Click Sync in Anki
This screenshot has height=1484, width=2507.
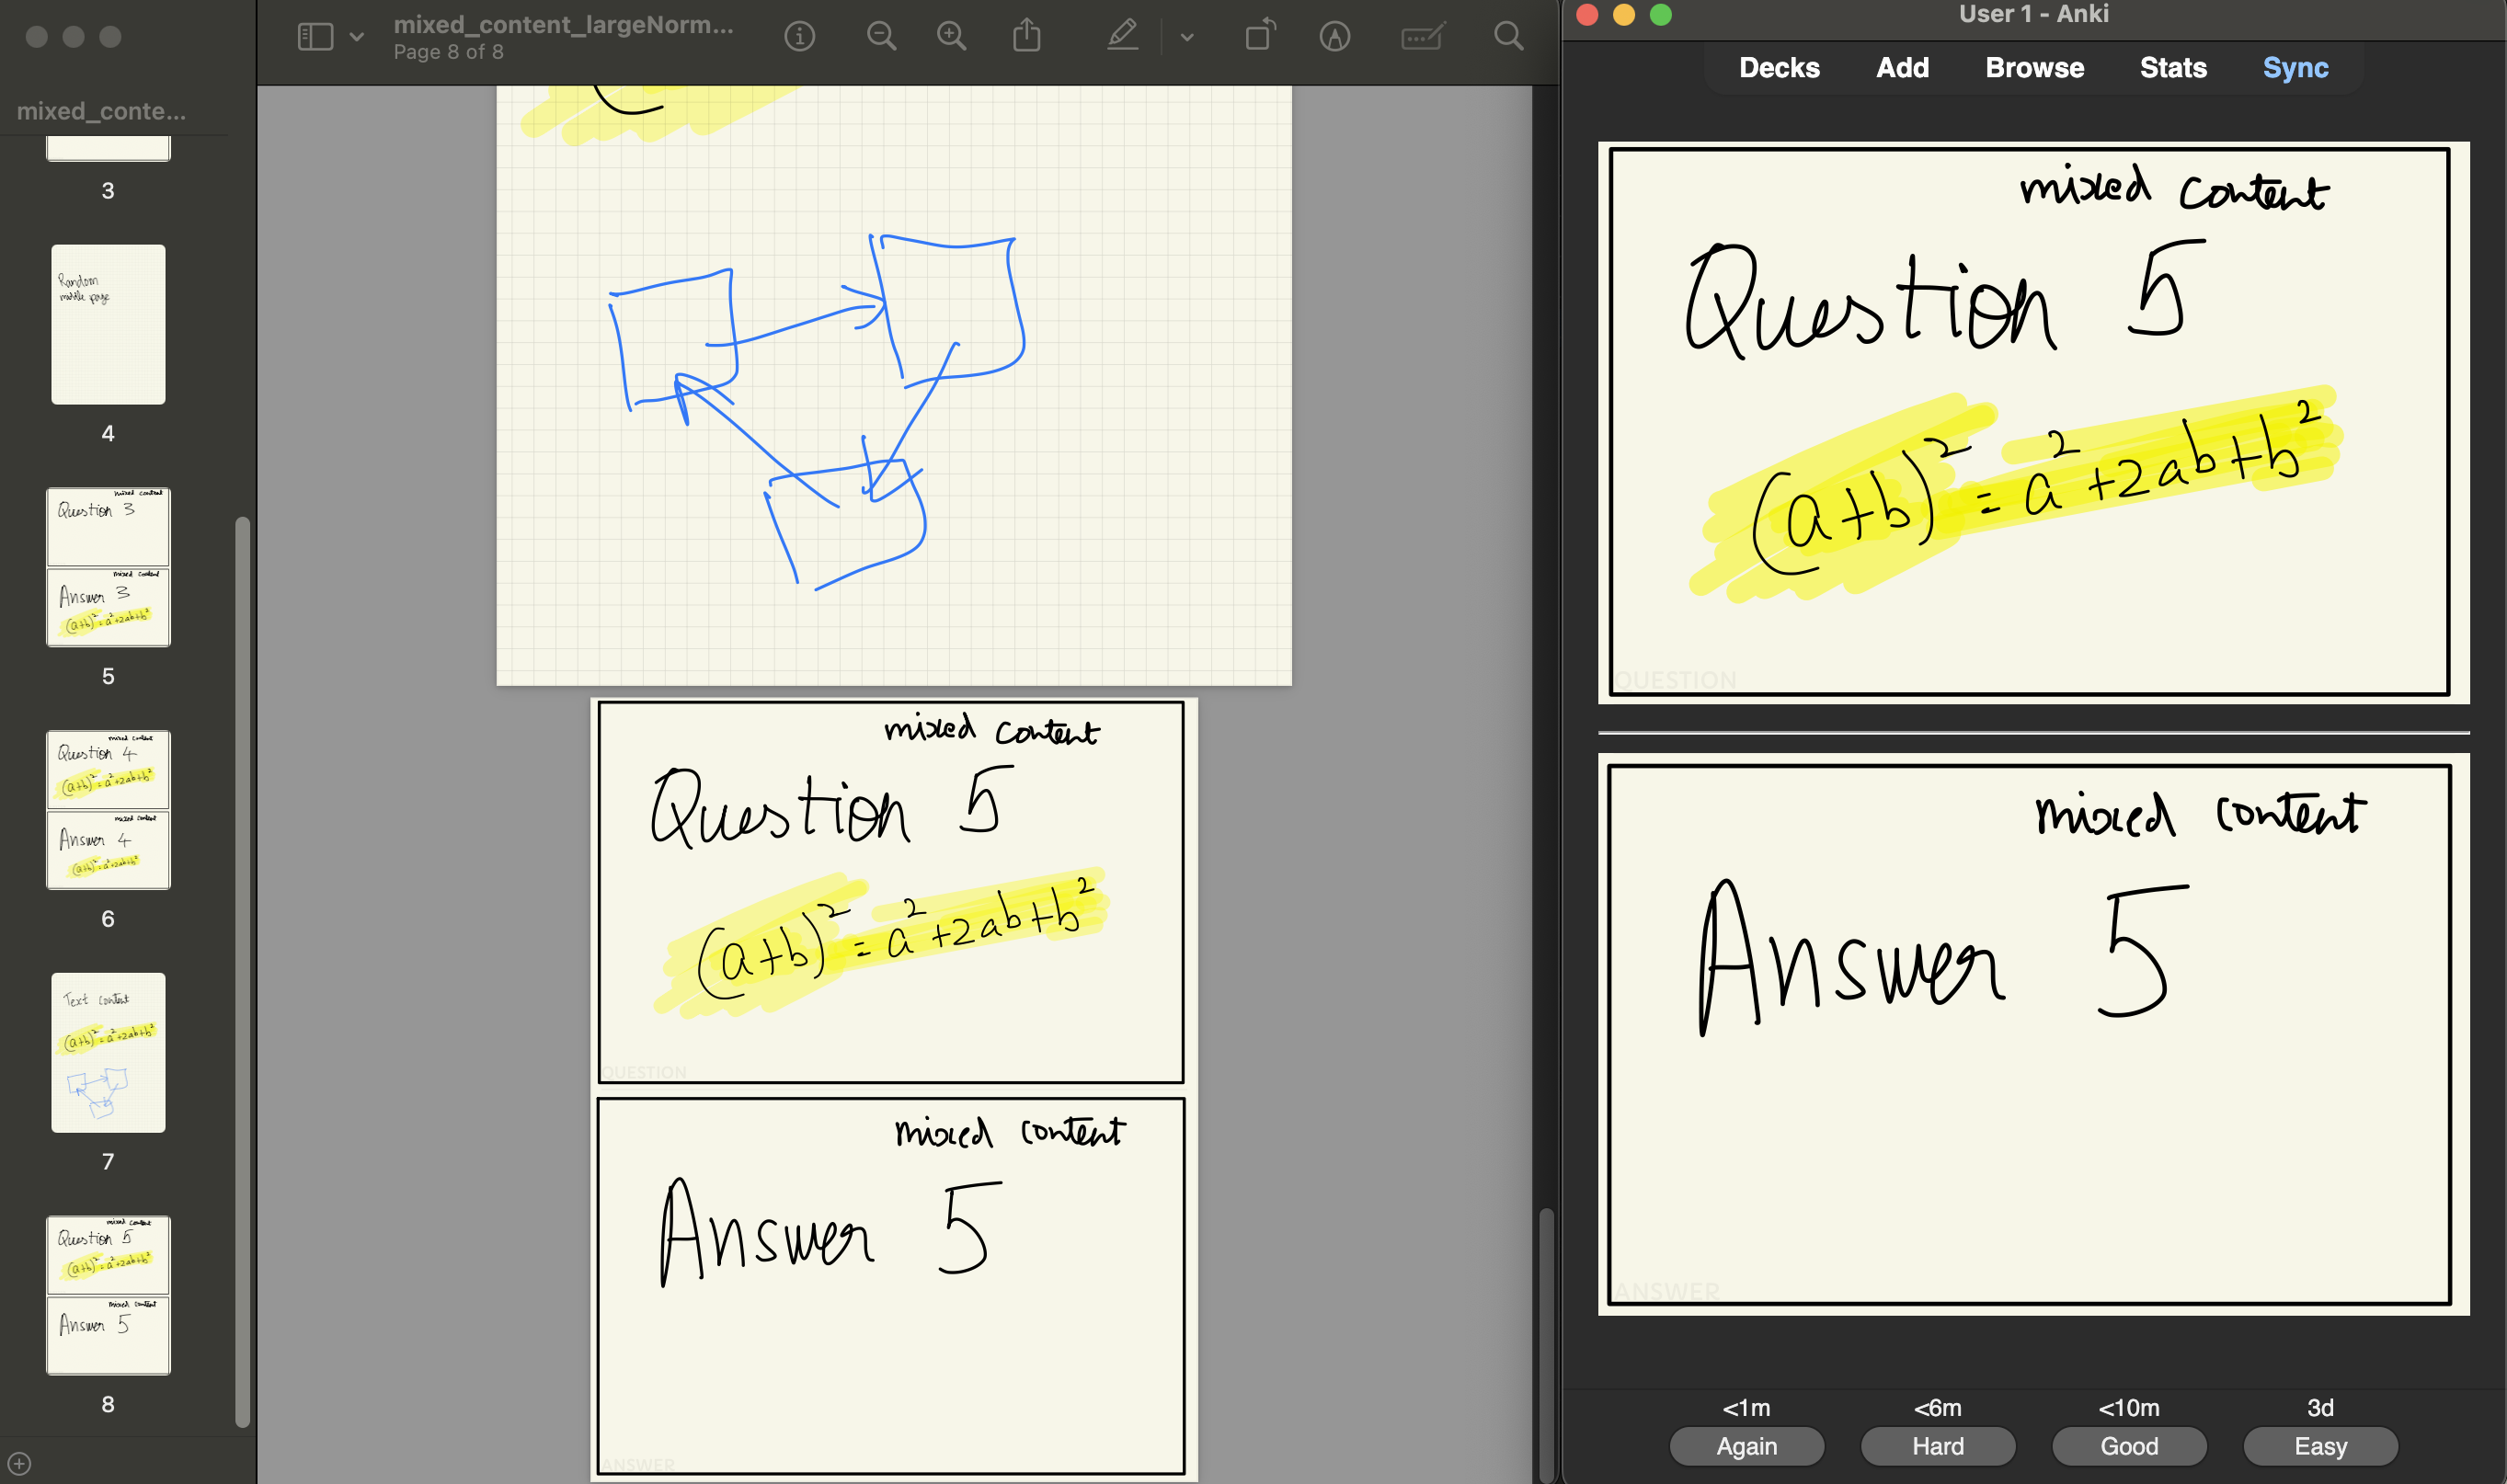coord(2295,68)
